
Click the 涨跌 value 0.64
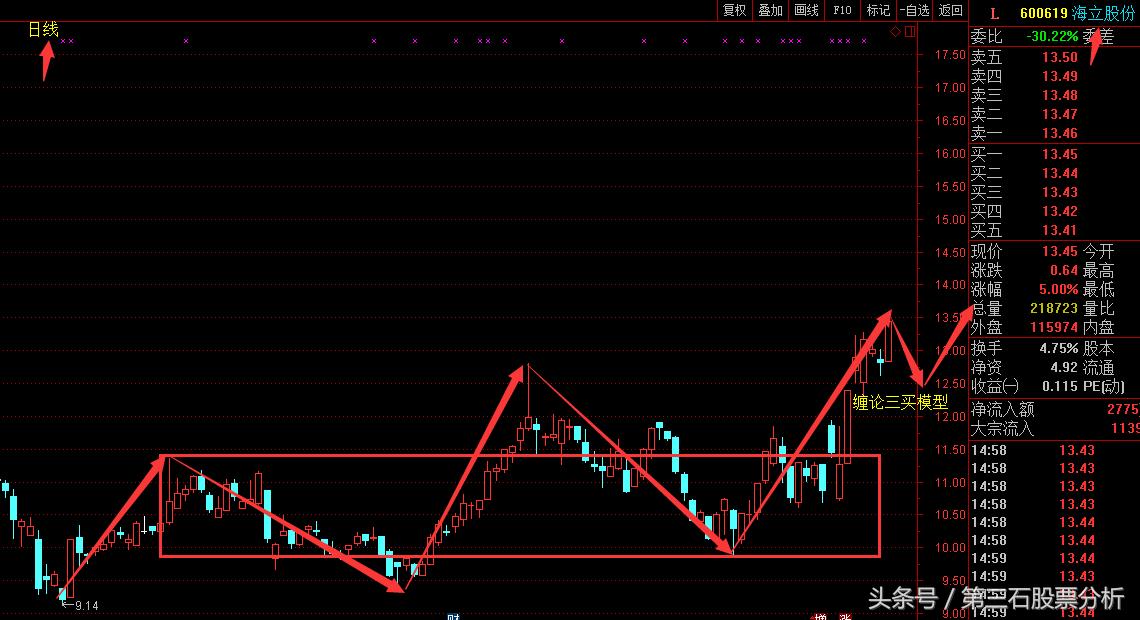[x=1064, y=270]
